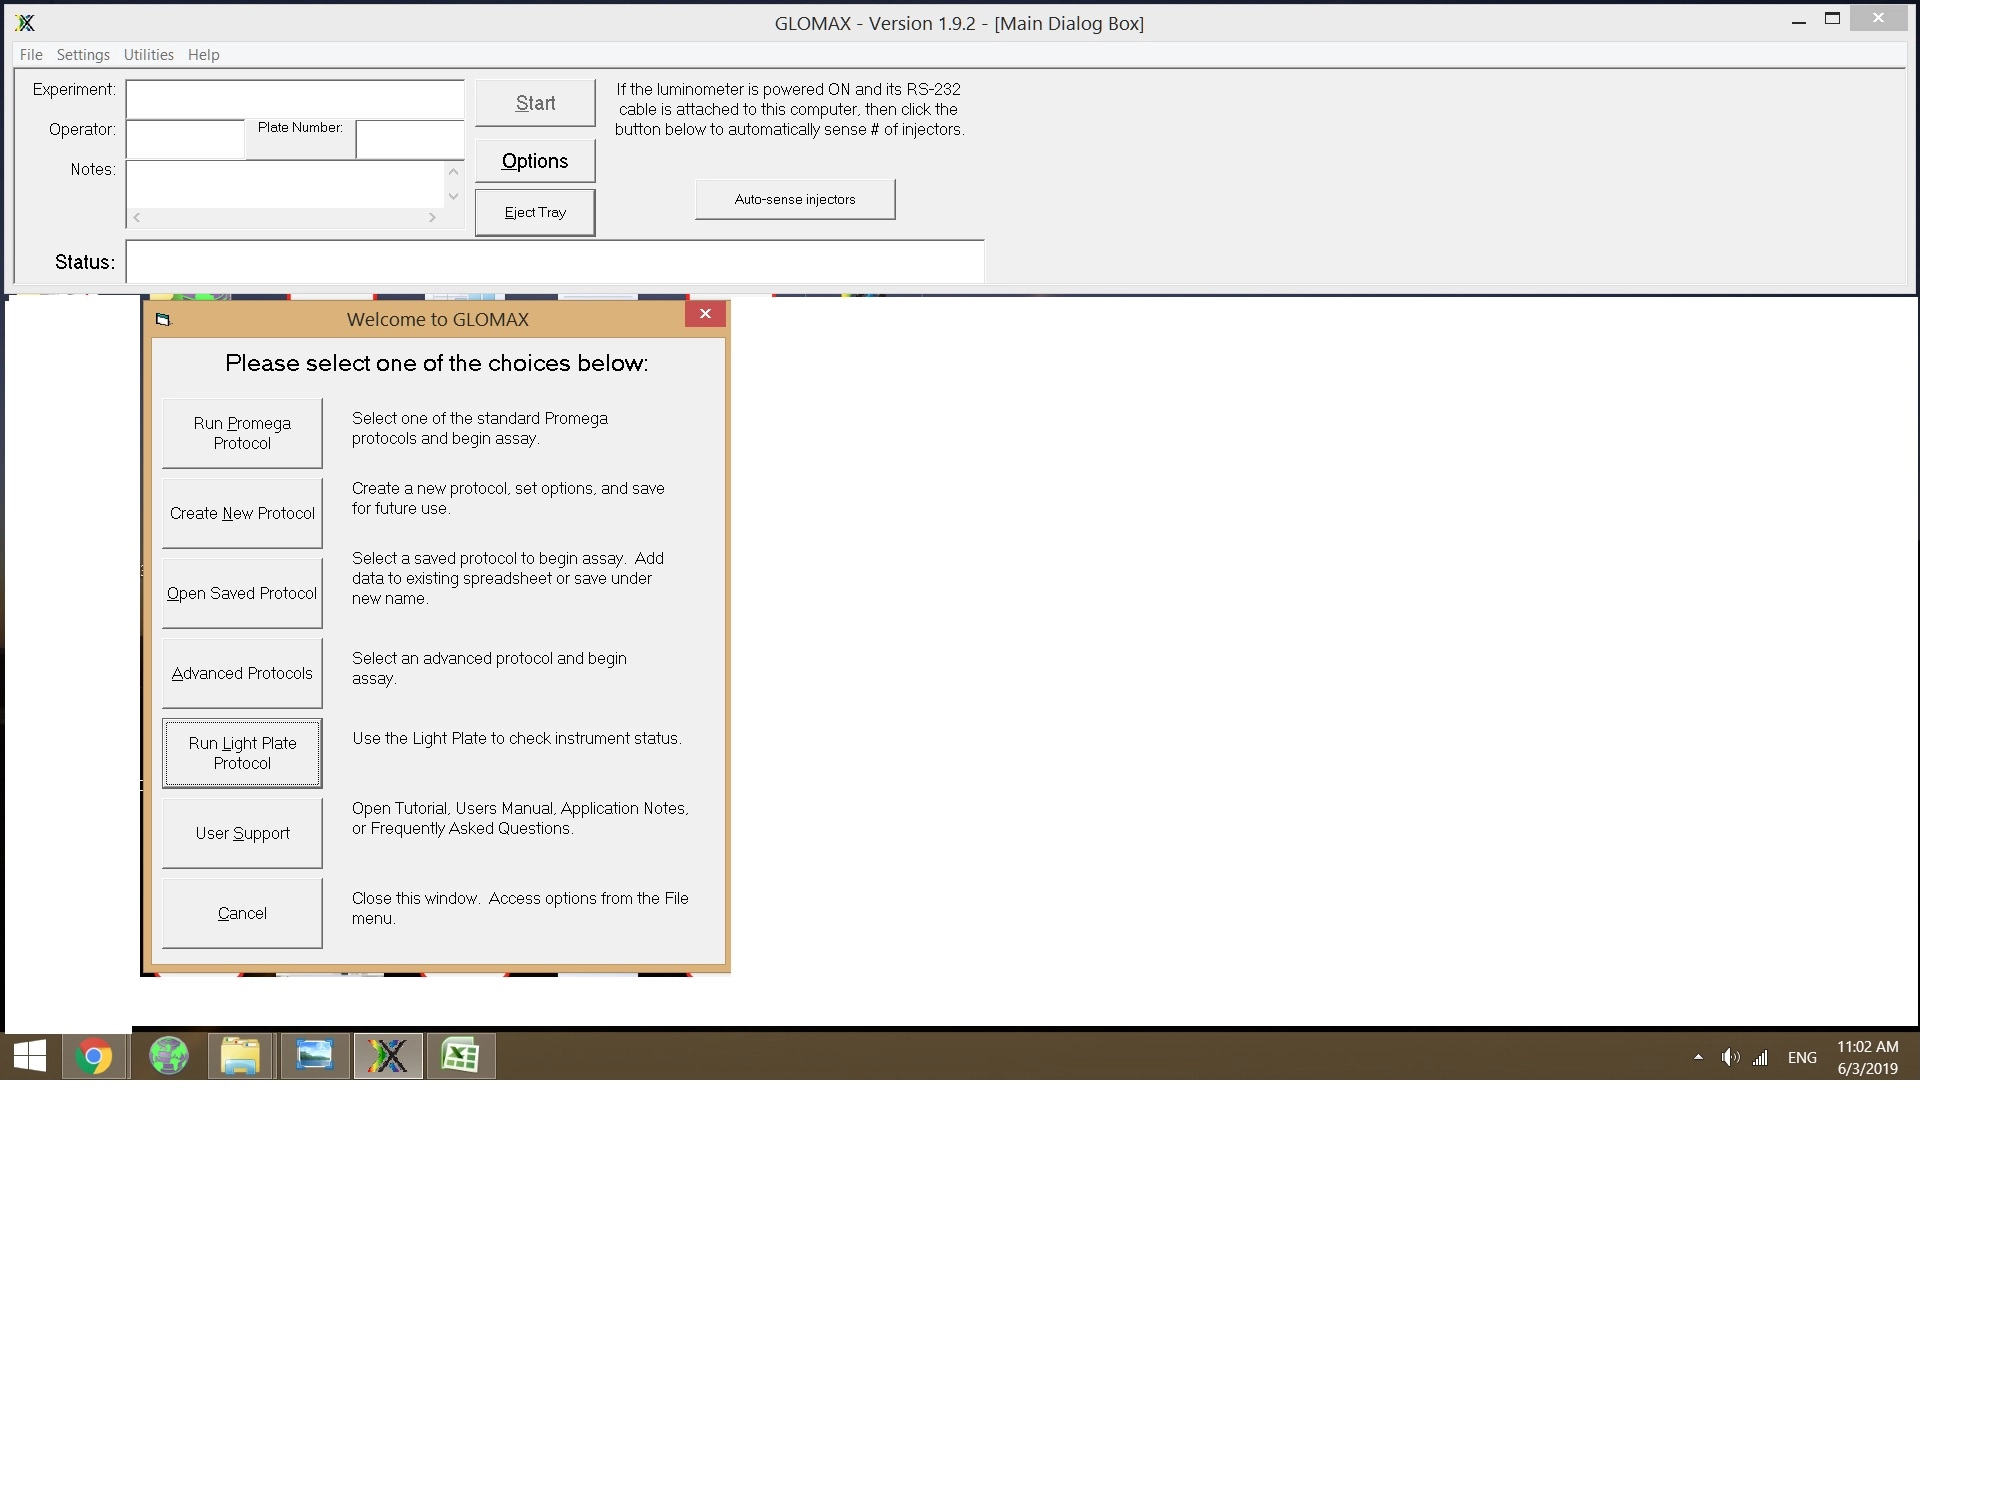Launch the internet browser globe icon
The image size is (2000, 1500).
[x=167, y=1056]
